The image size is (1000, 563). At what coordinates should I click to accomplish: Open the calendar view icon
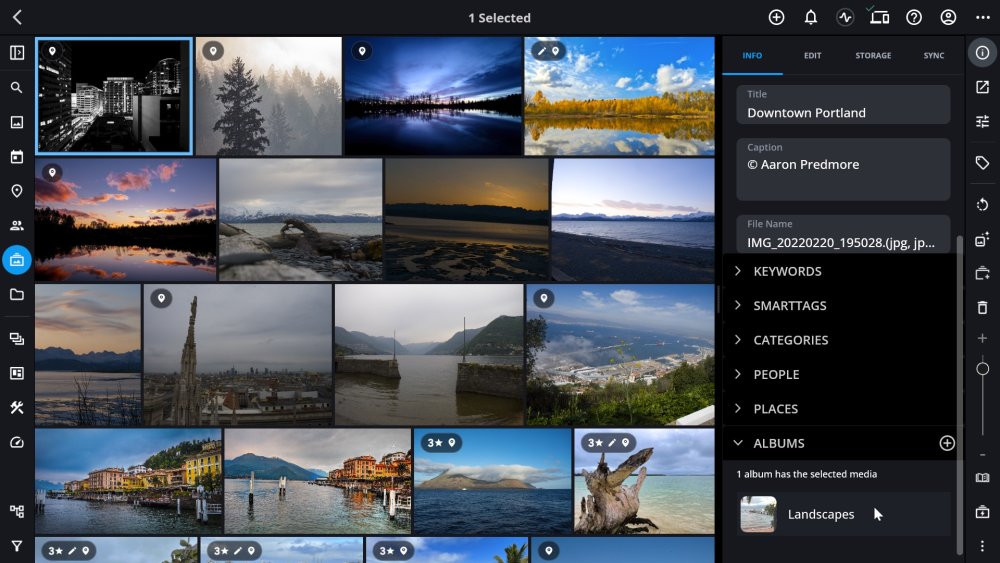[17, 156]
